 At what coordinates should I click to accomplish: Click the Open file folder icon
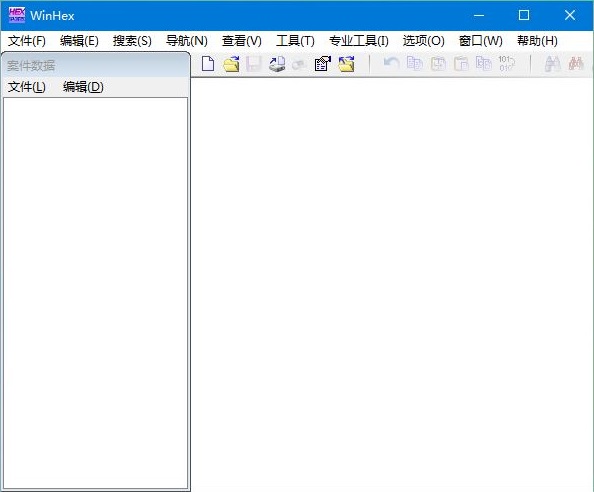[x=231, y=64]
